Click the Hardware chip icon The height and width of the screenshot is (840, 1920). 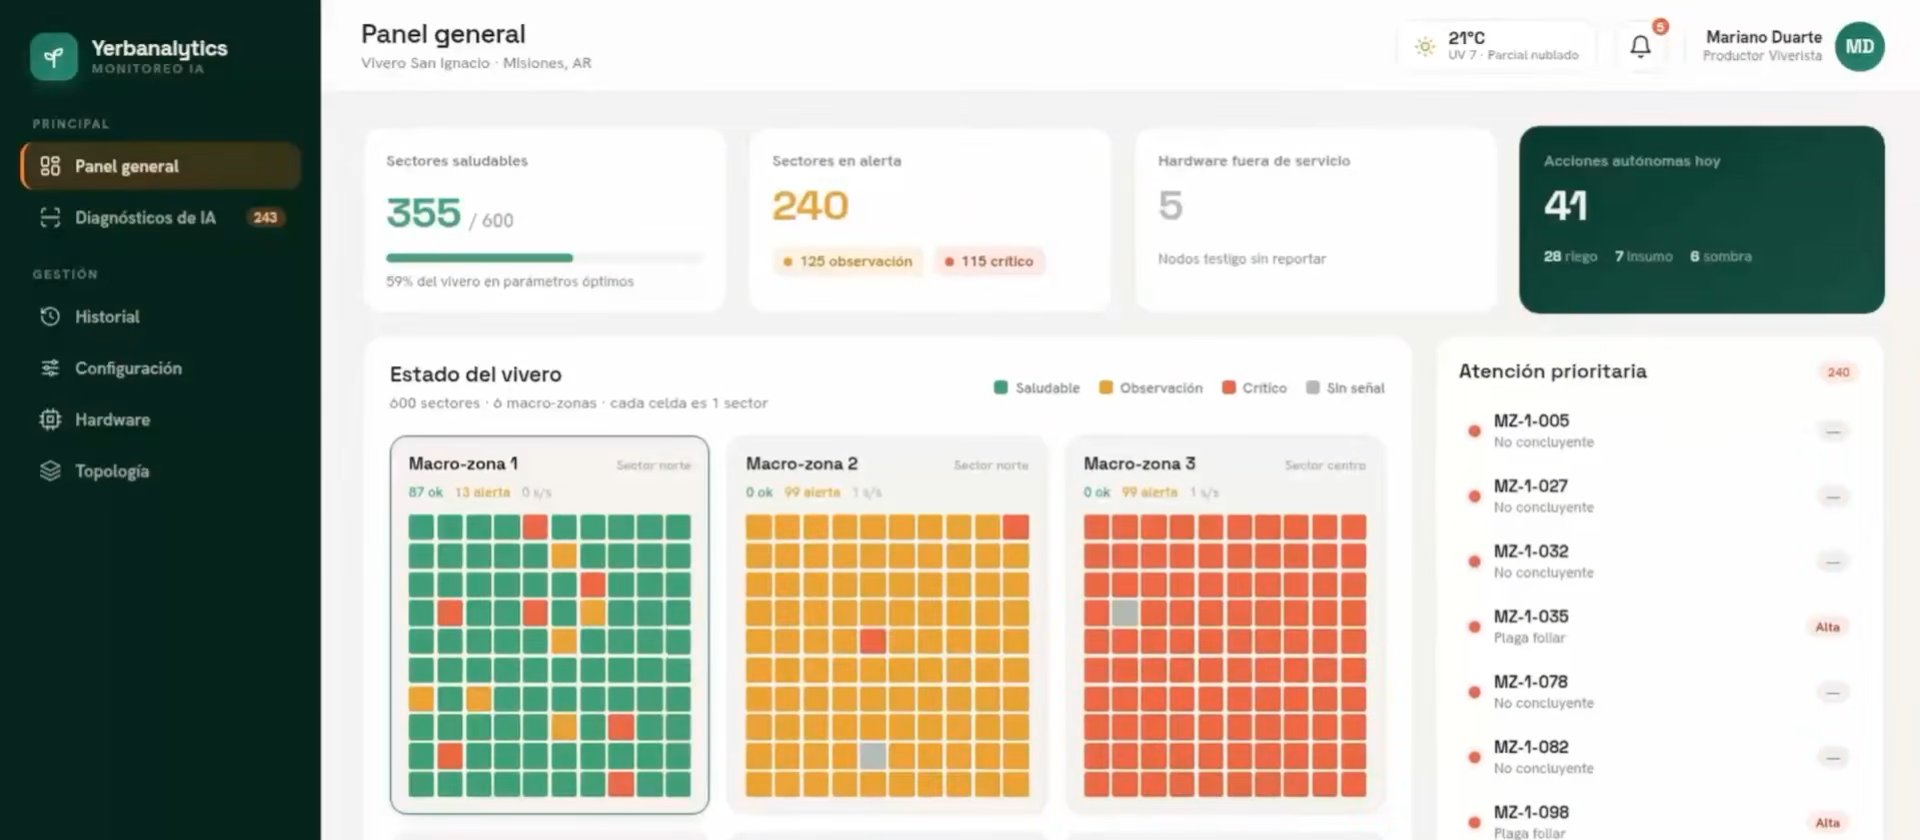[x=50, y=420]
